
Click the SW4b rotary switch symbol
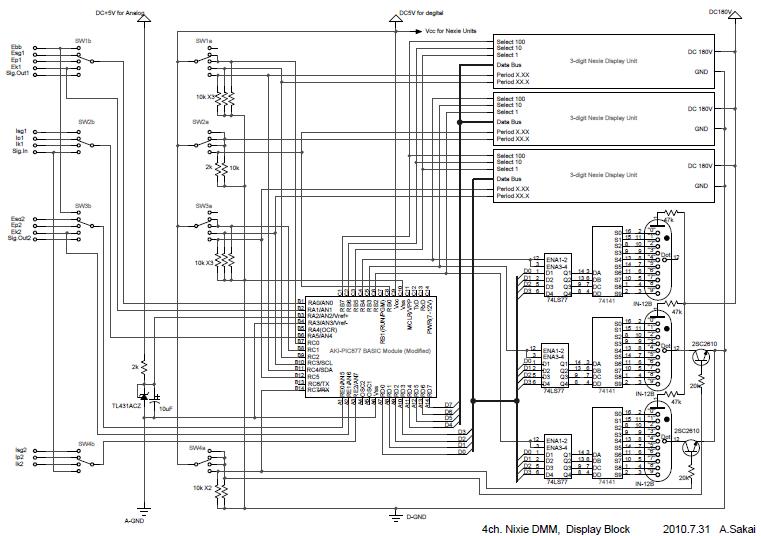pyautogui.click(x=86, y=461)
